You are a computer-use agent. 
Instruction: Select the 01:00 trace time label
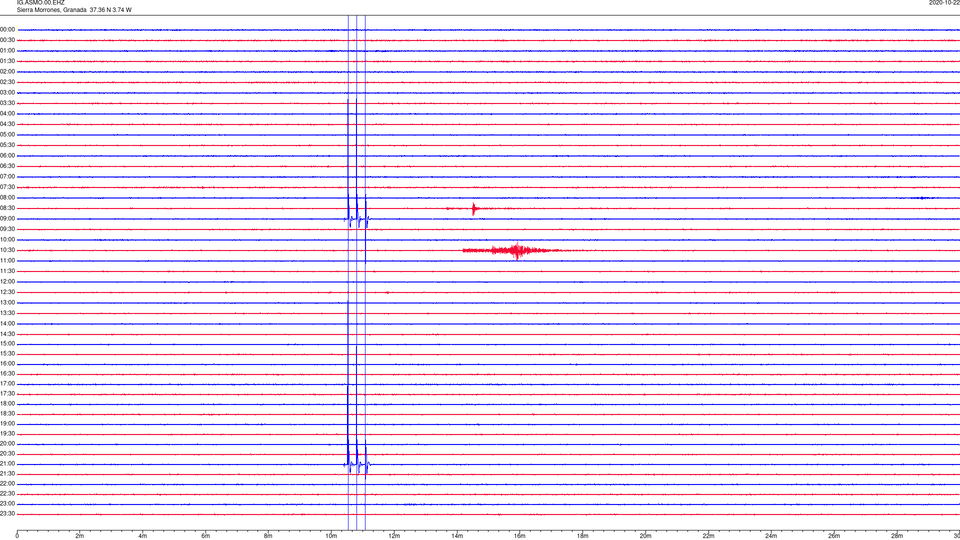[x=7, y=51]
